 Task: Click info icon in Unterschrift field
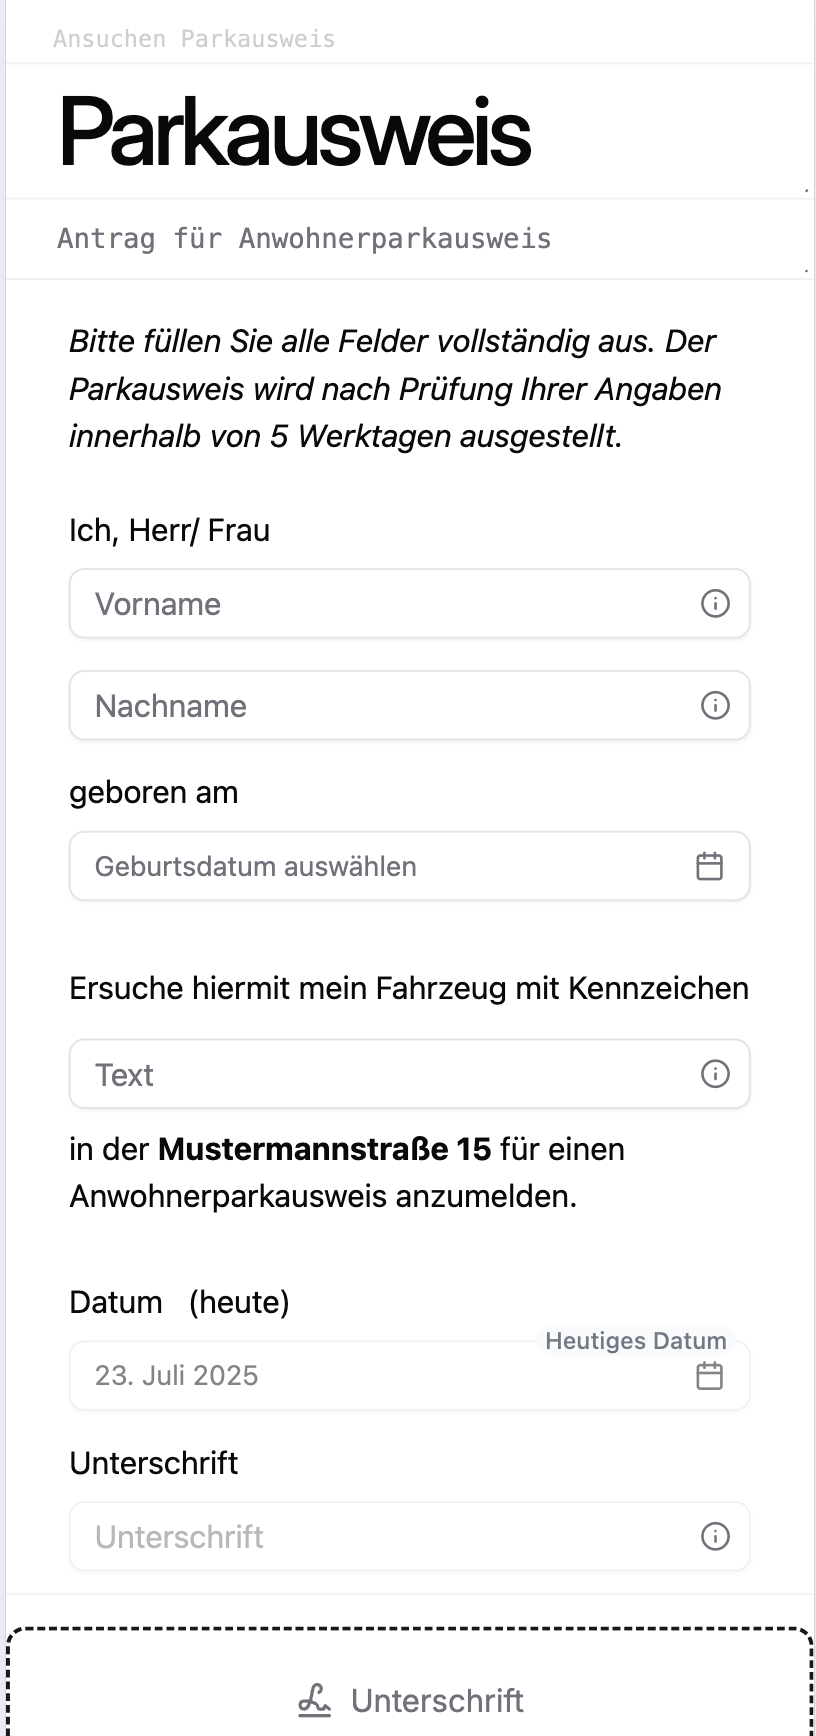point(715,1536)
